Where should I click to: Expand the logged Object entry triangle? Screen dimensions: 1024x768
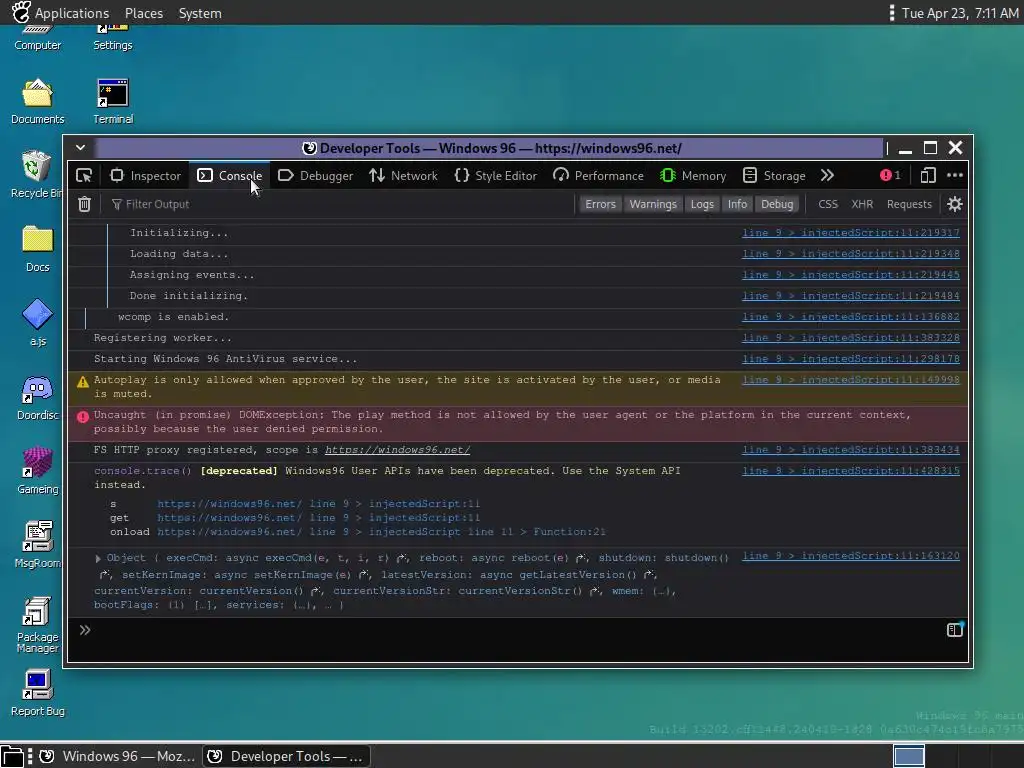click(x=98, y=558)
